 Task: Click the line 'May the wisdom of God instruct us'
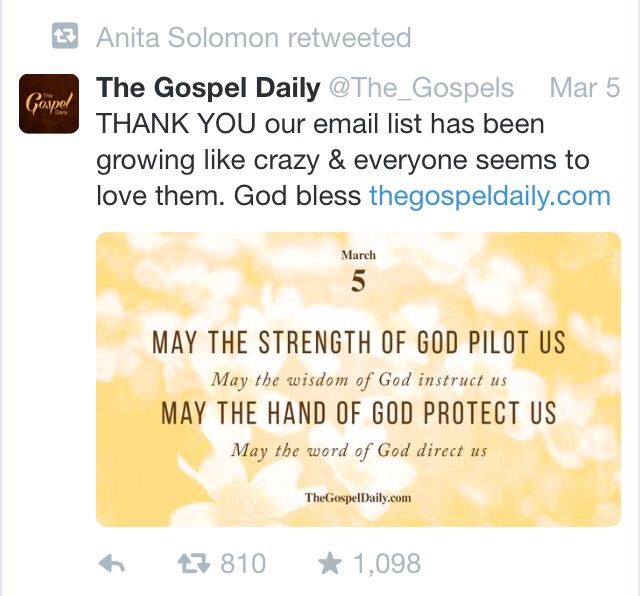click(359, 380)
